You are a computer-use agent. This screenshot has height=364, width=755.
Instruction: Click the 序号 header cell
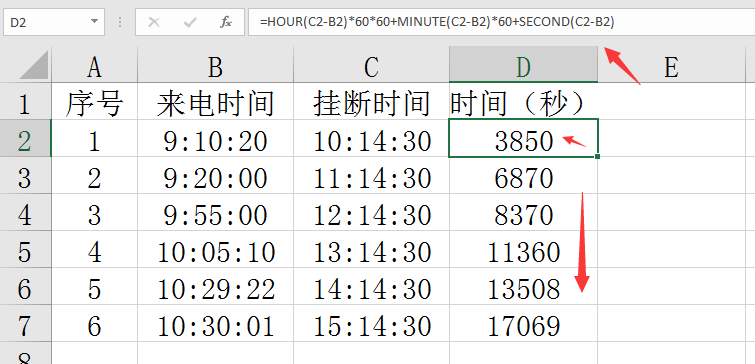point(94,101)
